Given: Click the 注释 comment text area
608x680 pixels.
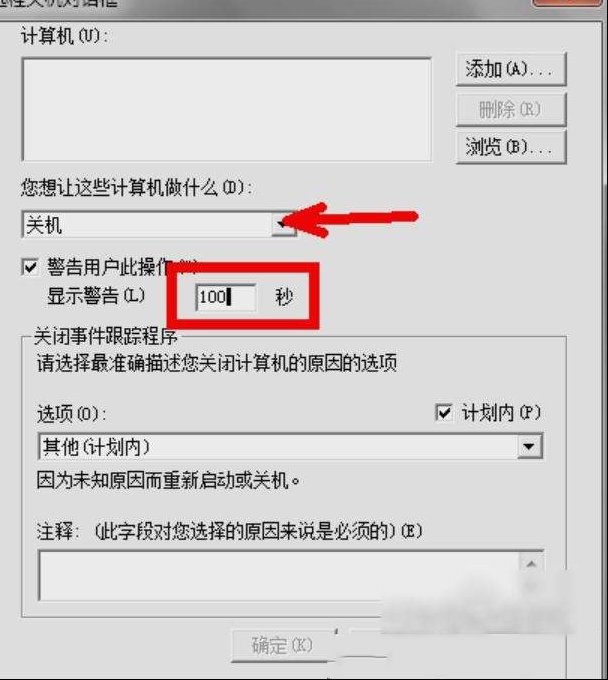Looking at the screenshot, I should (x=279, y=575).
